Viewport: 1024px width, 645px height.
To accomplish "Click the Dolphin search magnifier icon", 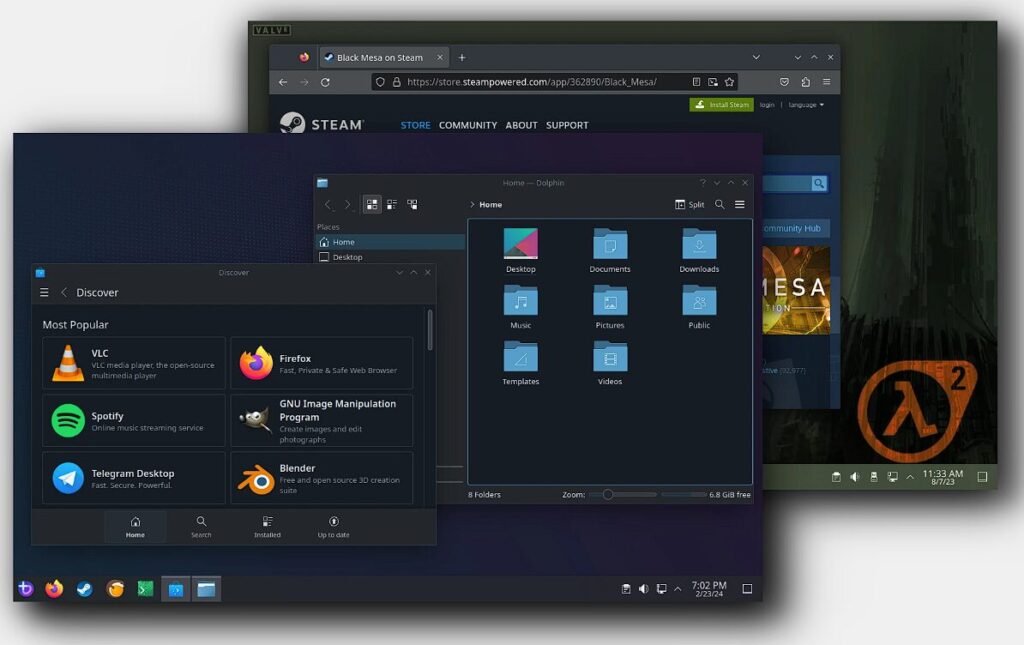I will (x=719, y=204).
